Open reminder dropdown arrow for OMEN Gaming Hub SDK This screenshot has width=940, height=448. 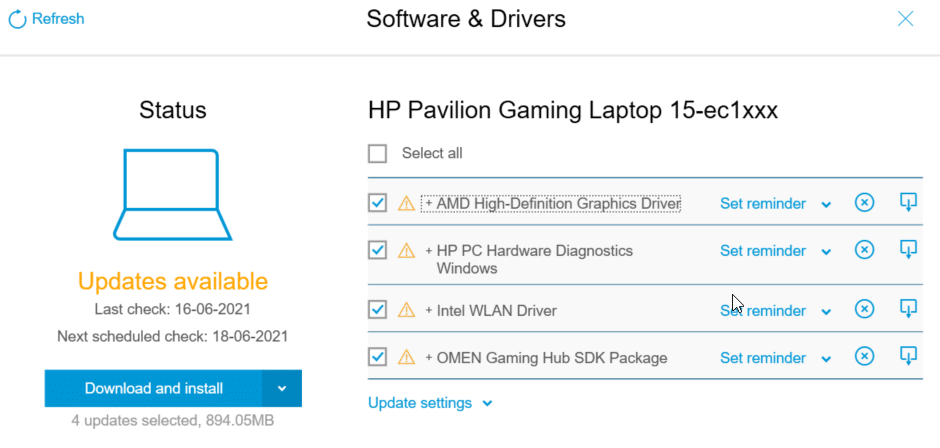coord(826,359)
